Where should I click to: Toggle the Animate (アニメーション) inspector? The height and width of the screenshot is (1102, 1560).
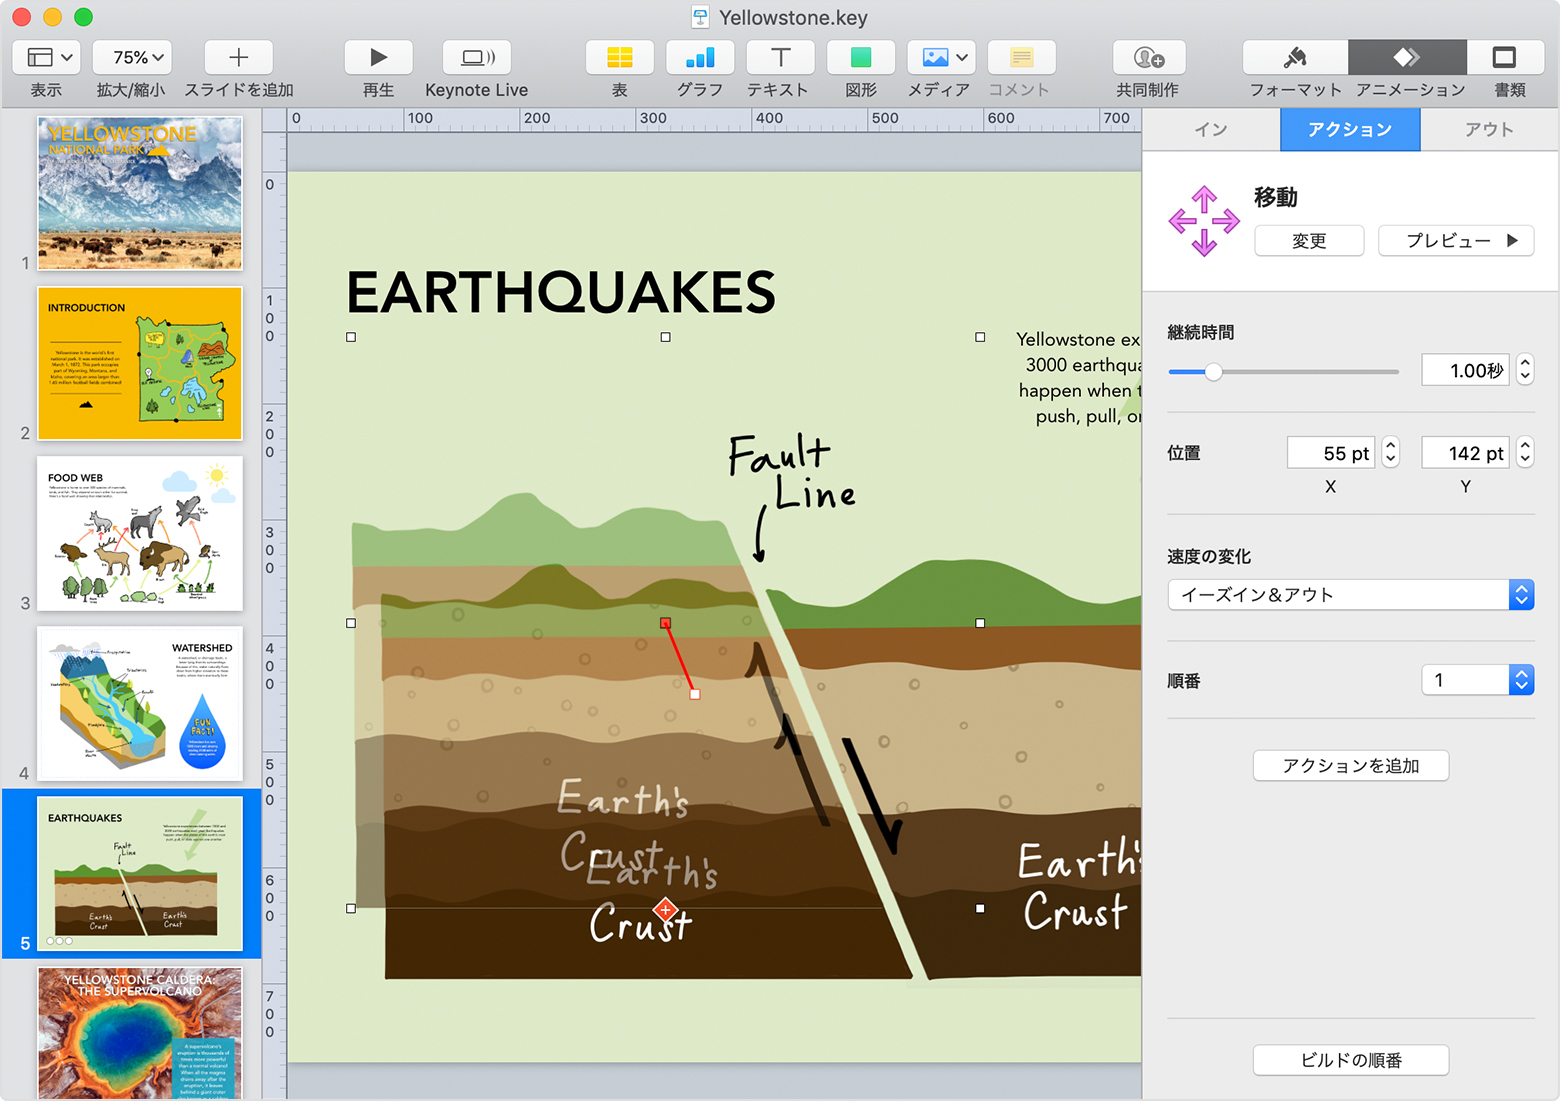coord(1407,57)
